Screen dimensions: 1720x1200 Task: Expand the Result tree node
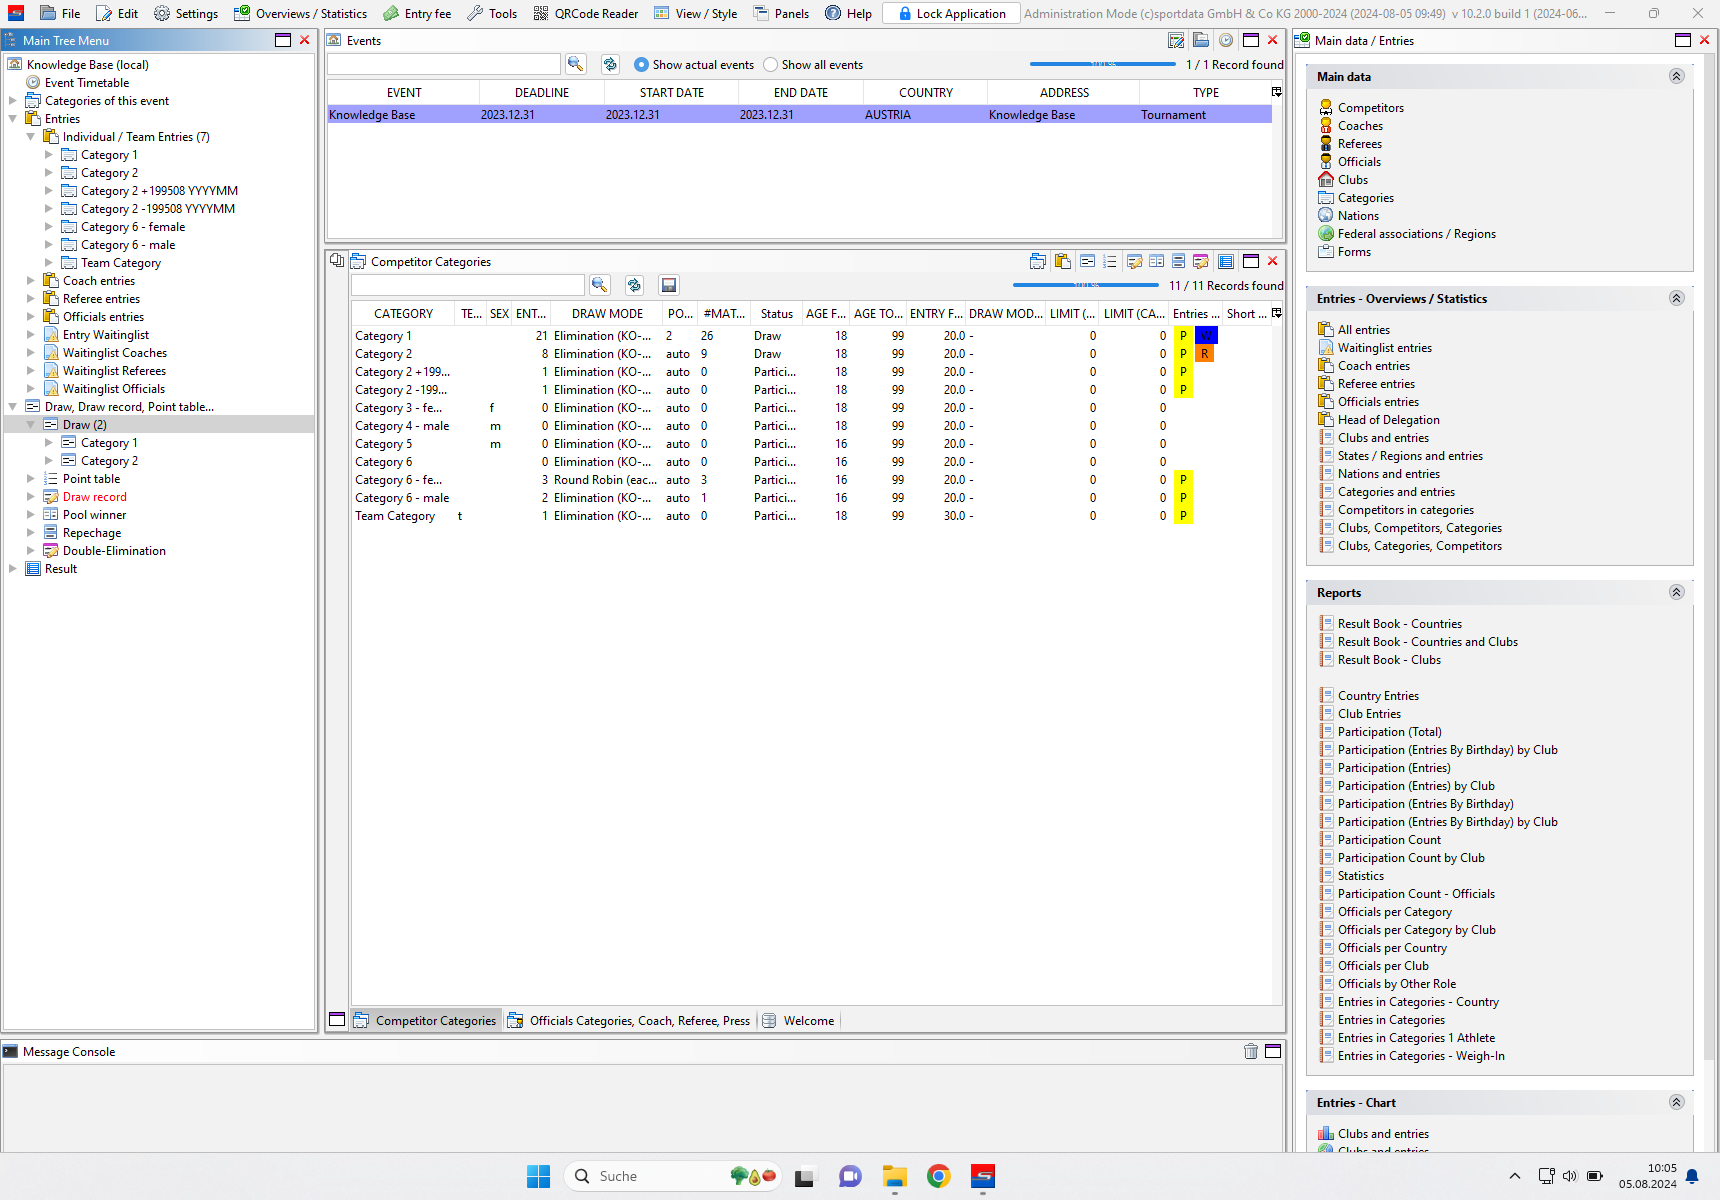click(13, 568)
